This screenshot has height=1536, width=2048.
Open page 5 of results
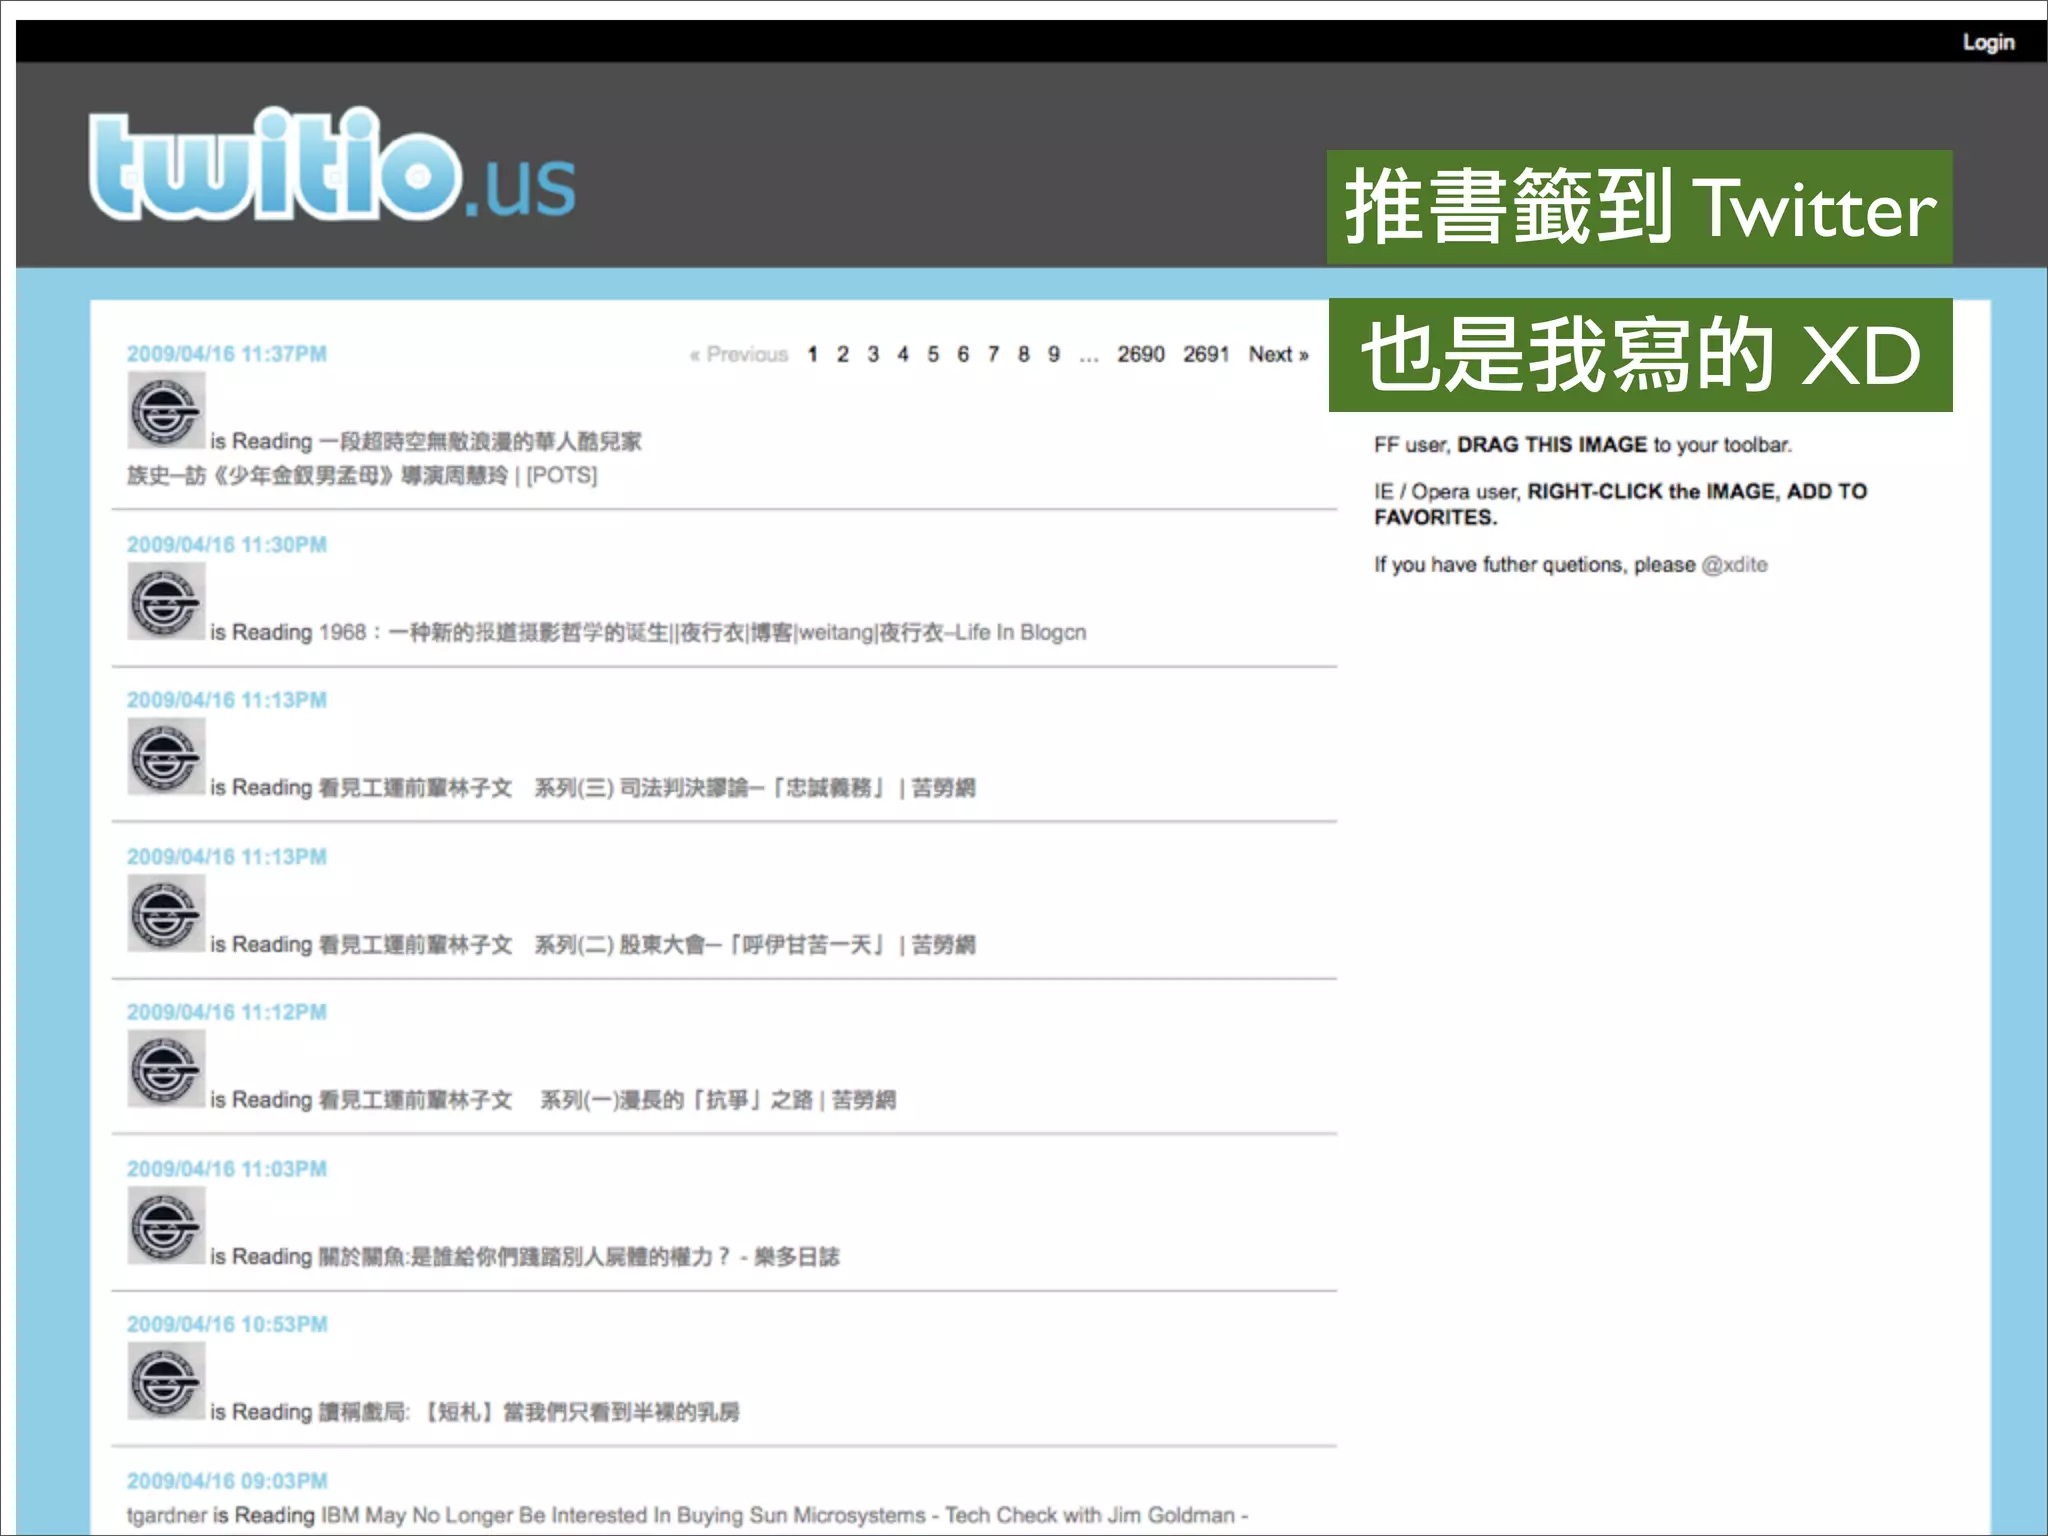[932, 355]
